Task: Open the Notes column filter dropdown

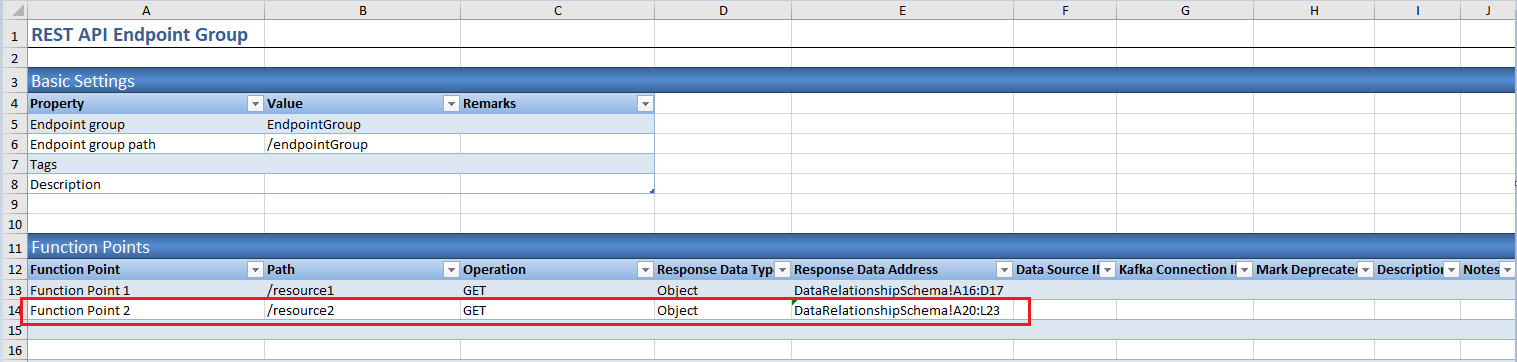Action: (1507, 270)
